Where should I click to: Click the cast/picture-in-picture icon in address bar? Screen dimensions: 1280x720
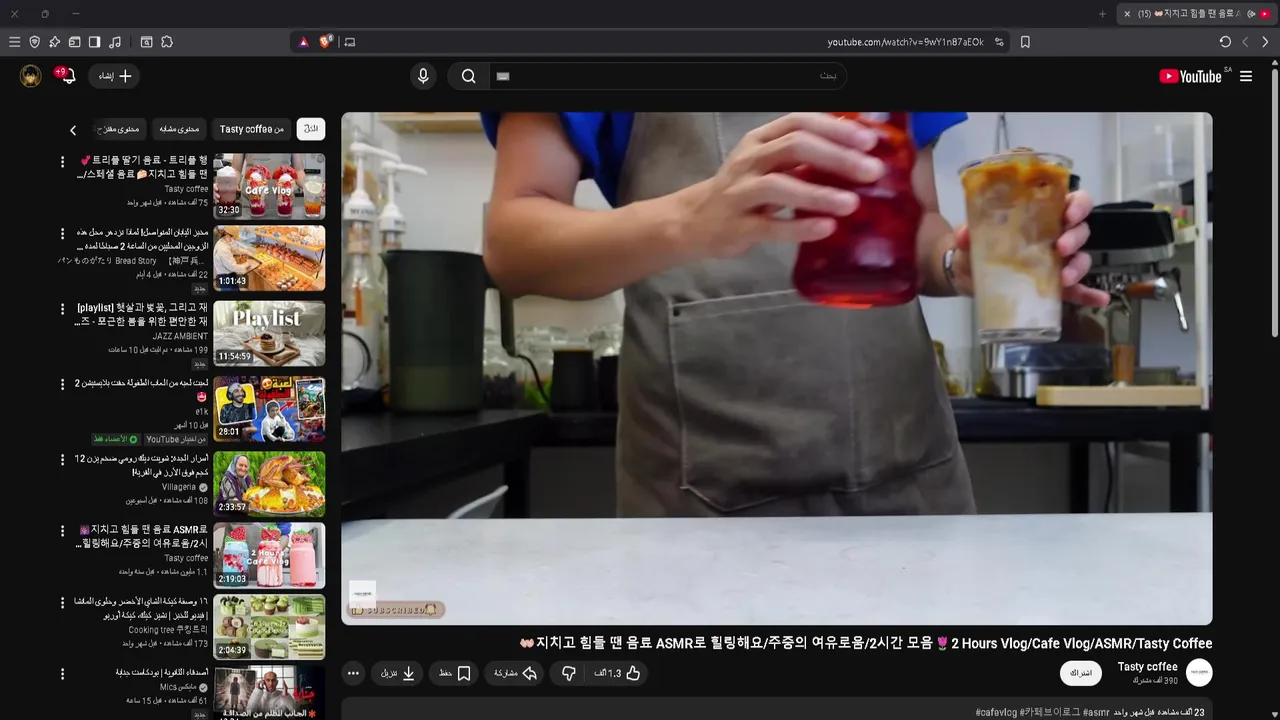349,42
